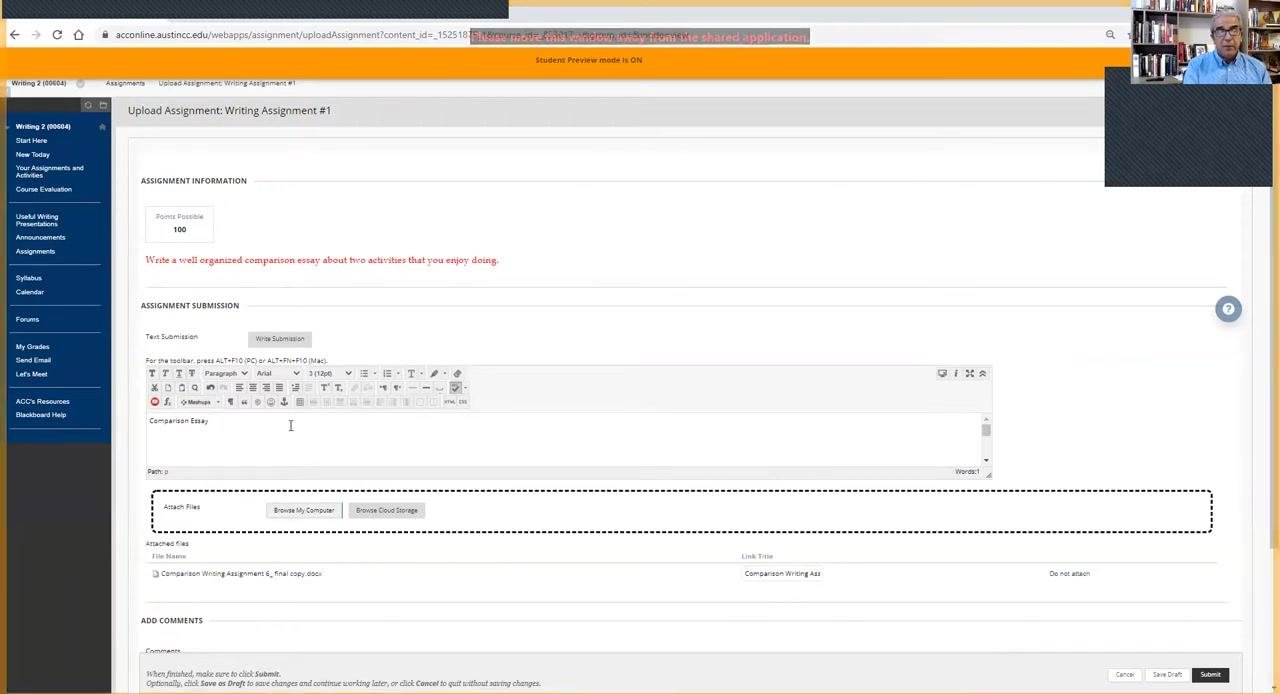Image resolution: width=1280 pixels, height=694 pixels.
Task: Click Browse My Computer button
Action: pyautogui.click(x=304, y=510)
